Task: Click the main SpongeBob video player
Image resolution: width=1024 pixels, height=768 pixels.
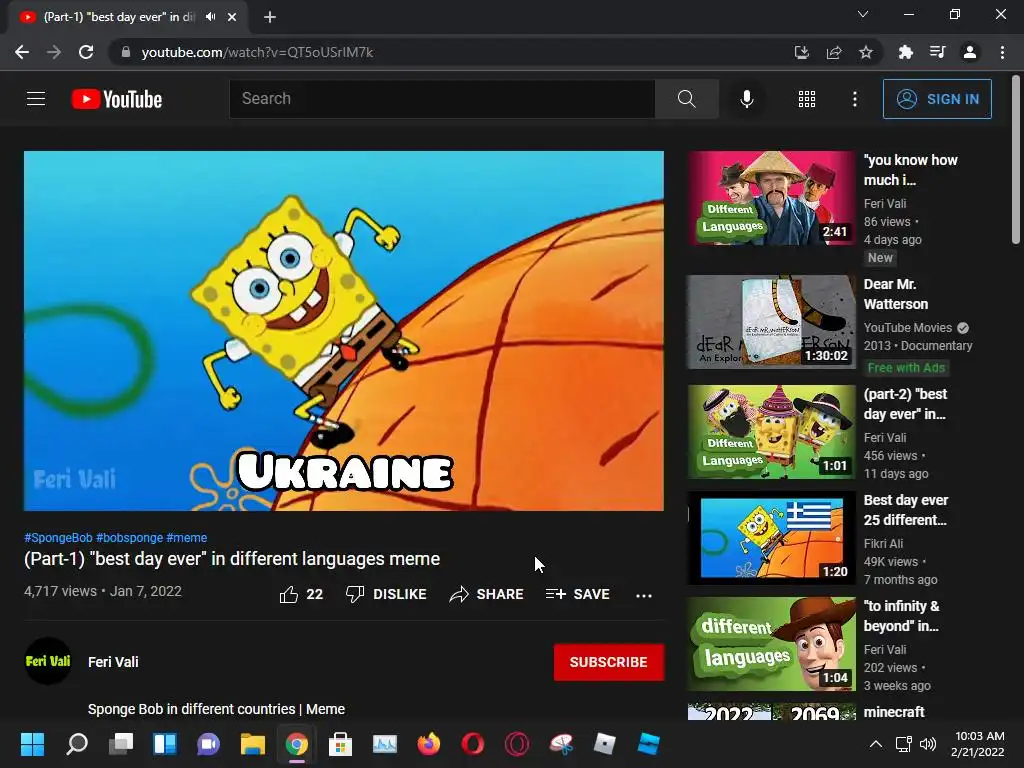Action: pos(344,330)
